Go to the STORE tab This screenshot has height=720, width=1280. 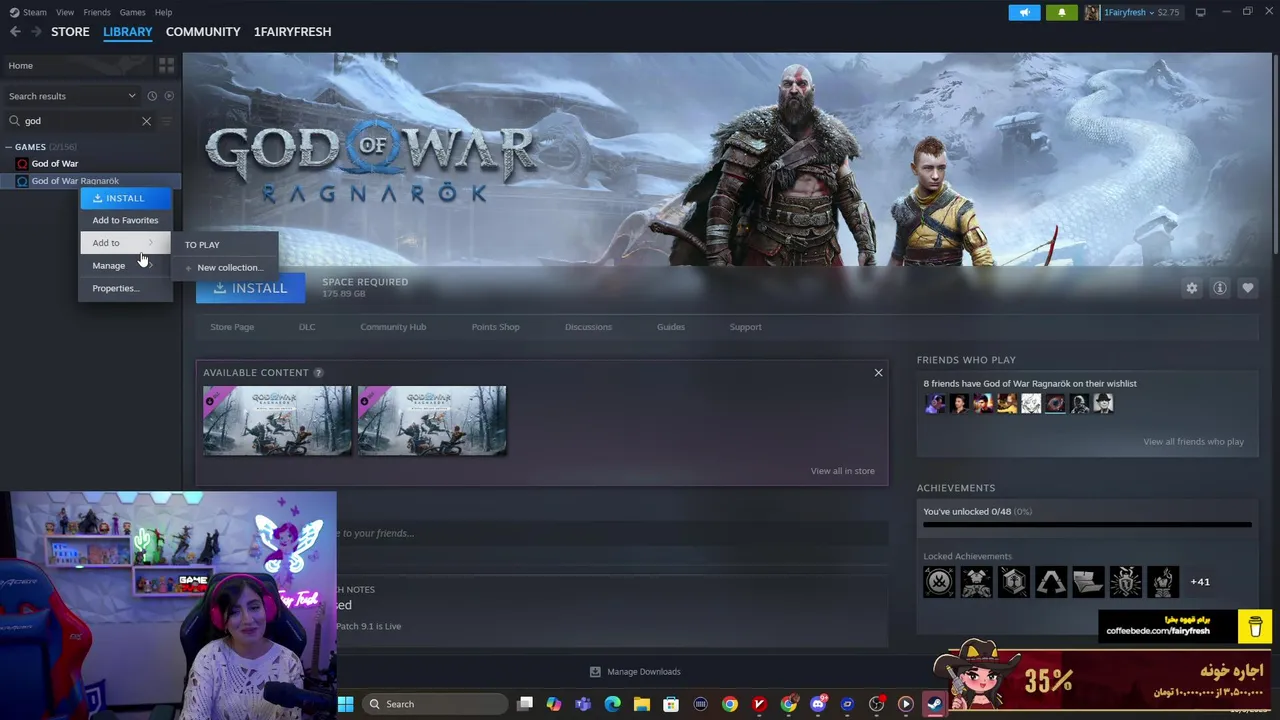(70, 32)
